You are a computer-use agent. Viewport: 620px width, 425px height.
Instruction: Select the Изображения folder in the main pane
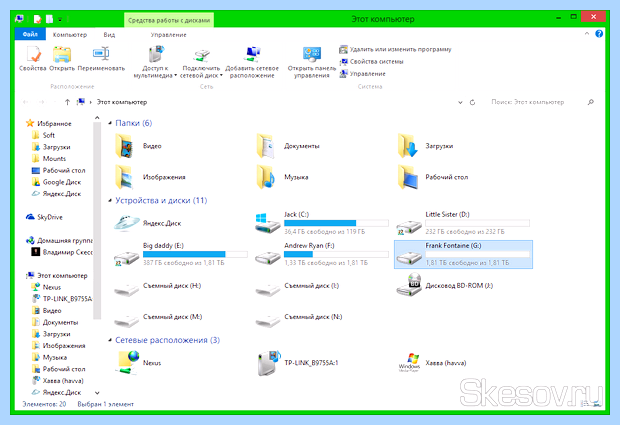150,177
